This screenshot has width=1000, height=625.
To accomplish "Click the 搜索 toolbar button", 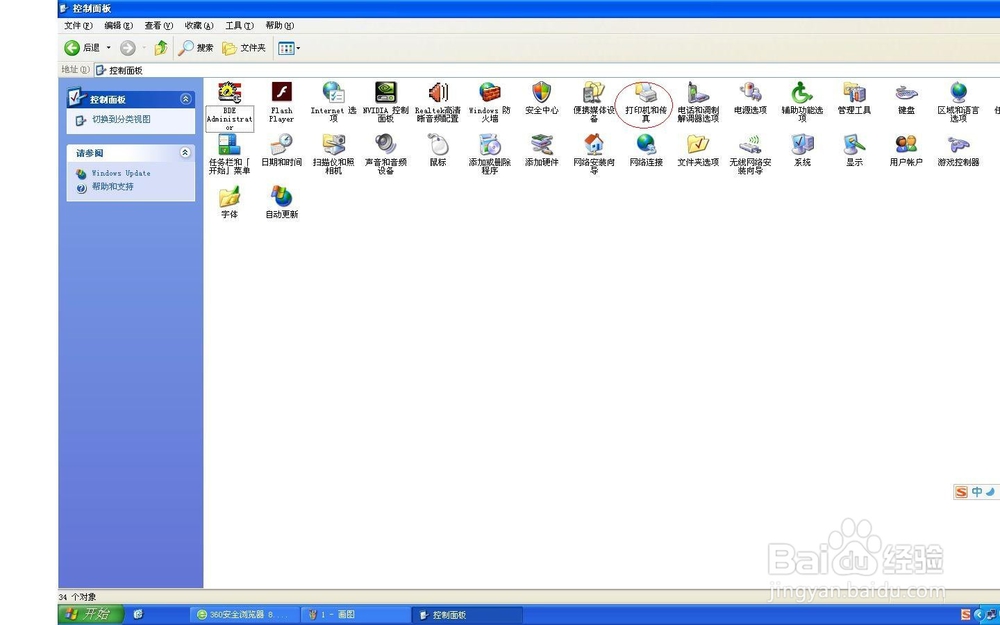I will pos(196,48).
